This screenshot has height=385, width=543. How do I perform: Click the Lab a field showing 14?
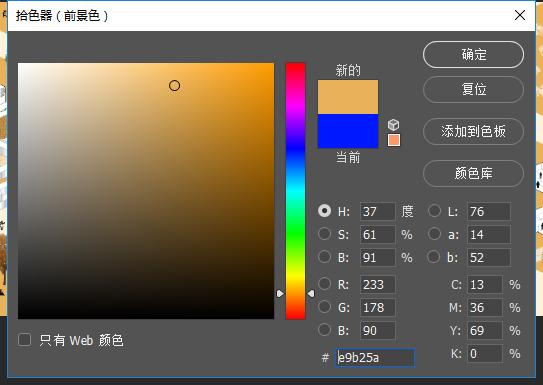click(489, 234)
